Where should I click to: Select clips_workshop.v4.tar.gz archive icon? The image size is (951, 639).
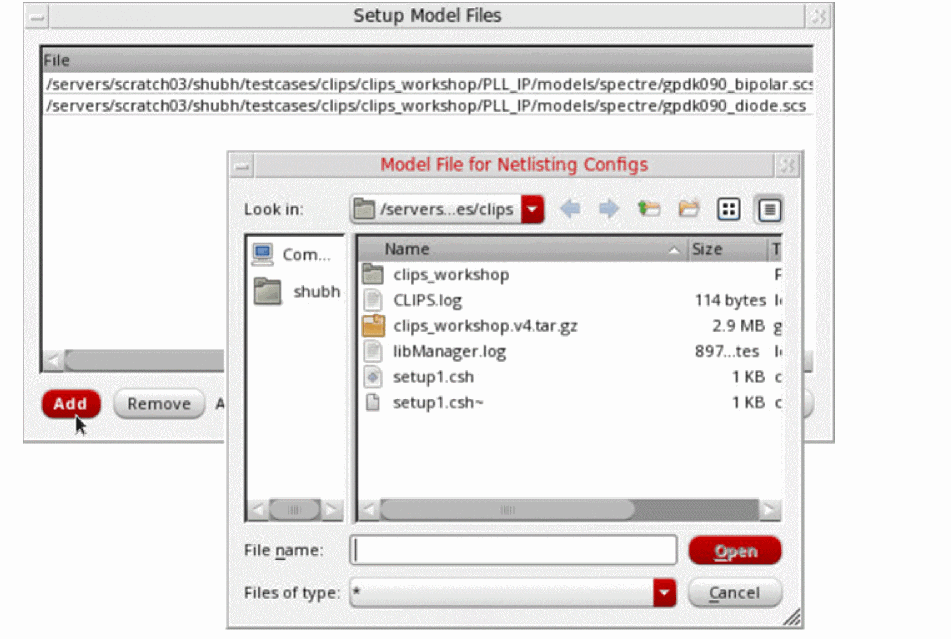tap(373, 326)
